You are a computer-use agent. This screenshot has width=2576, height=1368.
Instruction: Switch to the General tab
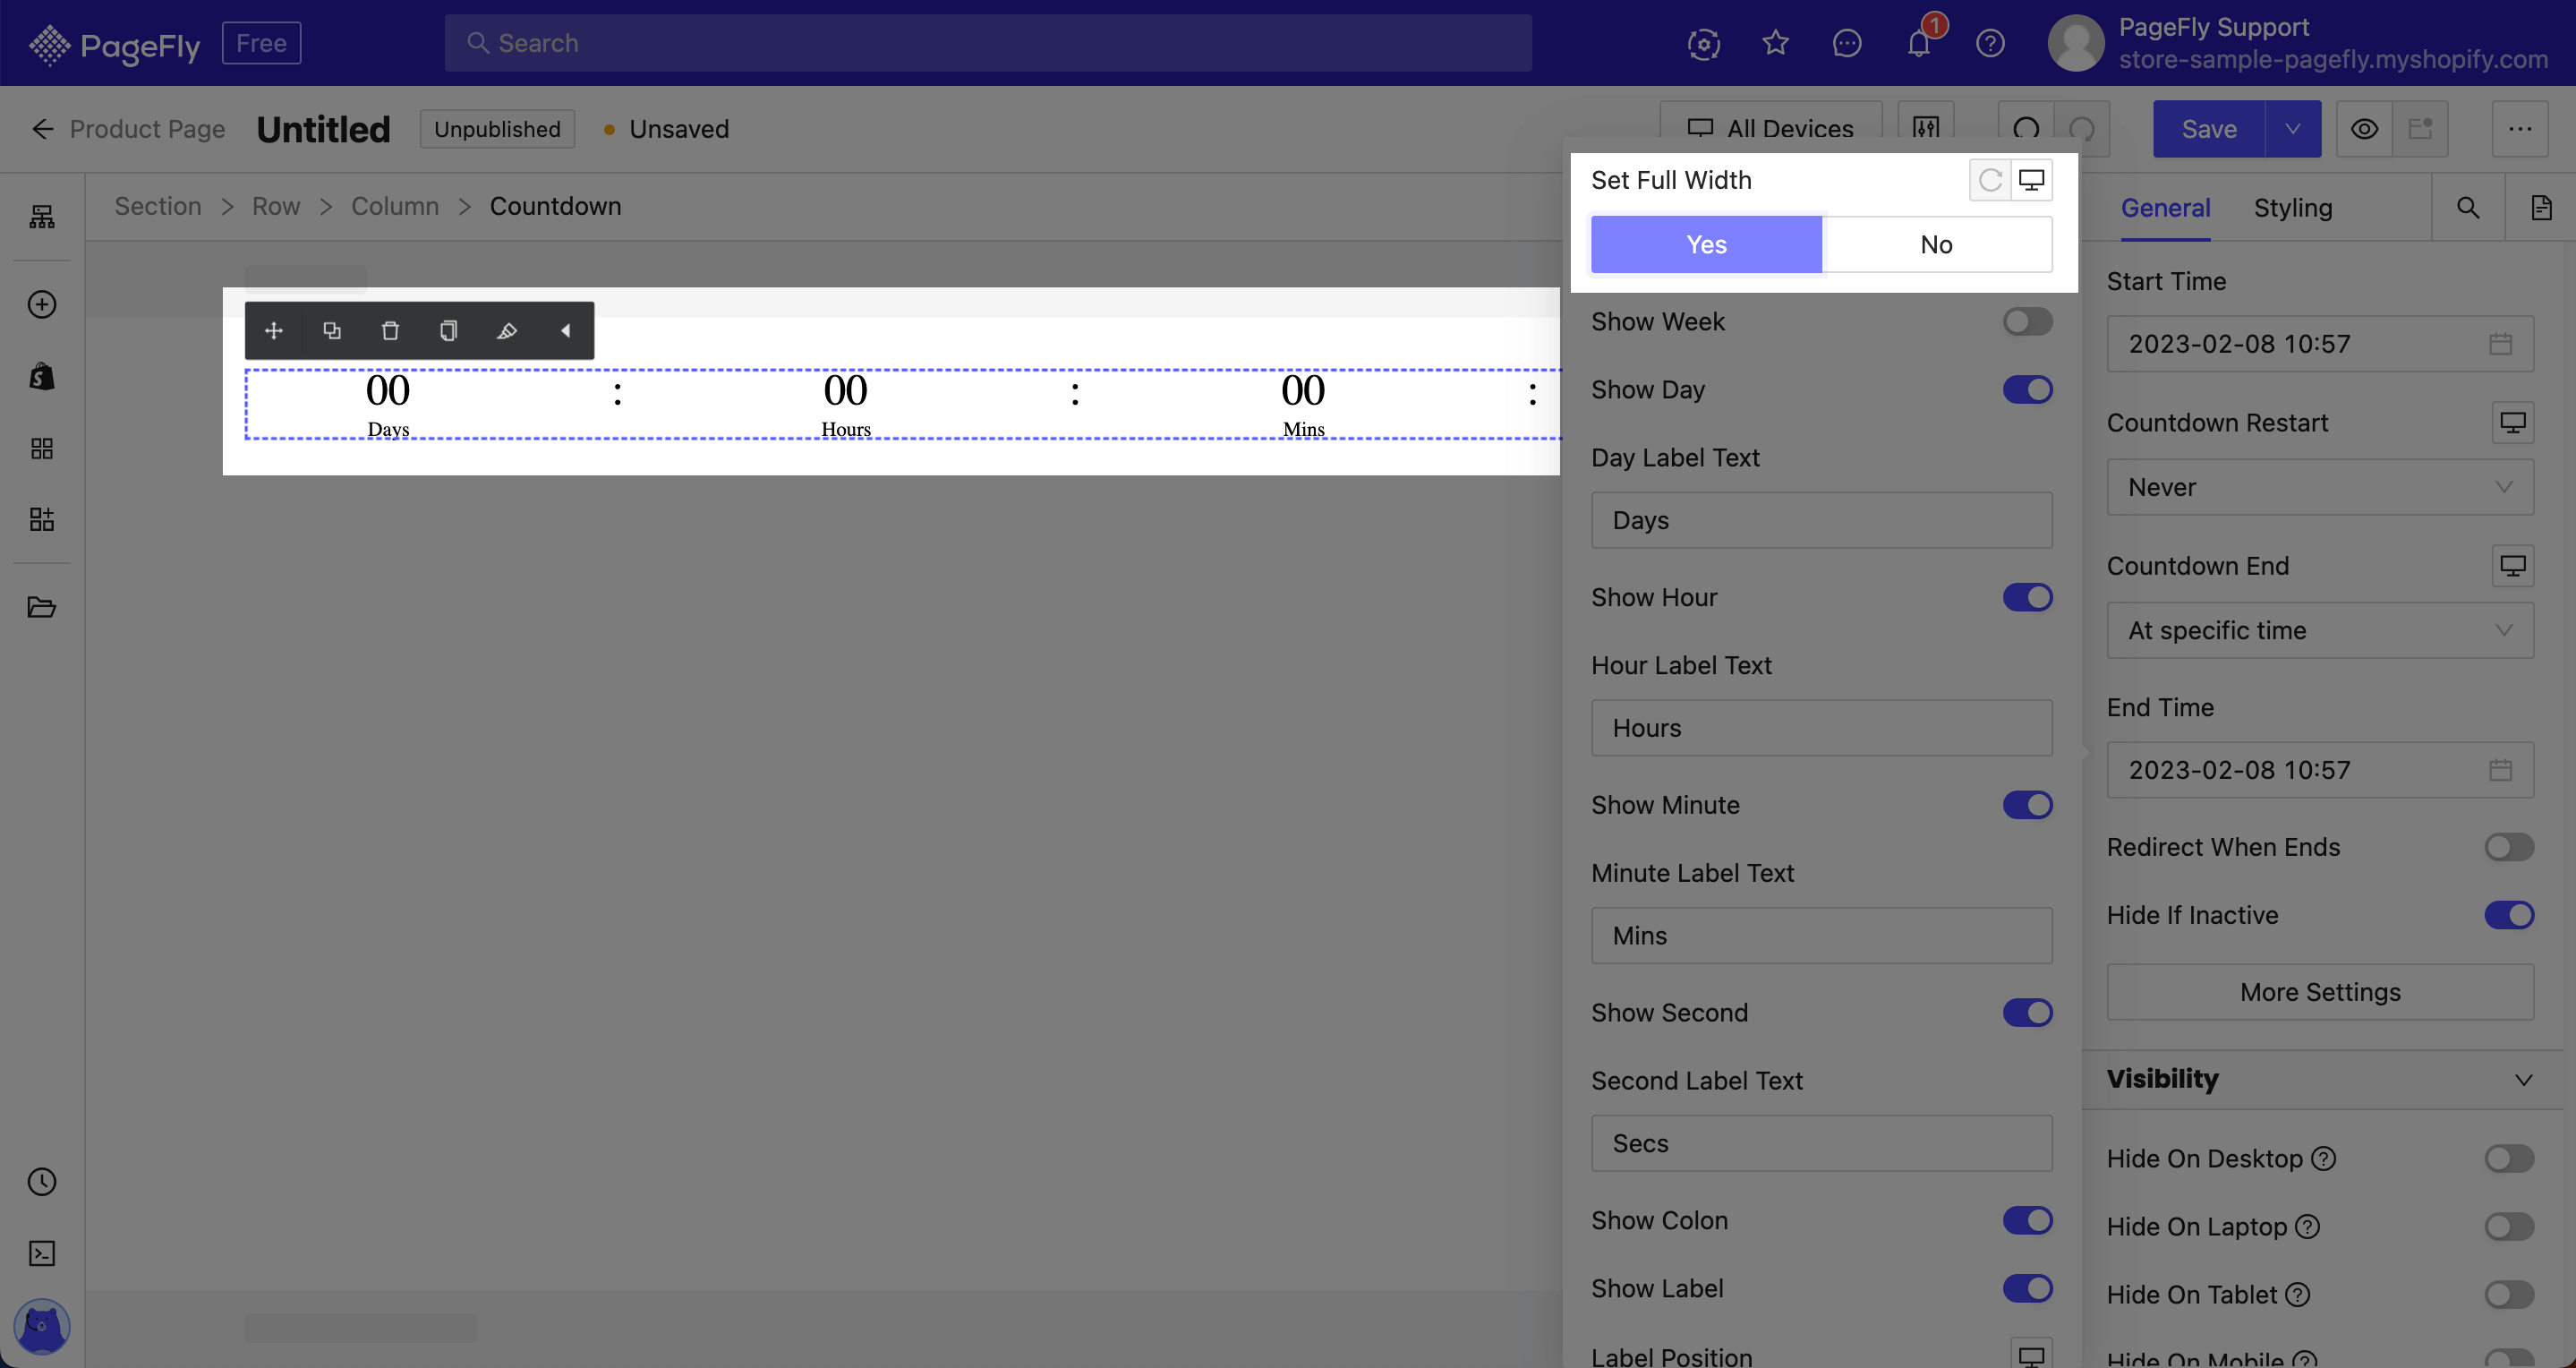coord(2165,208)
